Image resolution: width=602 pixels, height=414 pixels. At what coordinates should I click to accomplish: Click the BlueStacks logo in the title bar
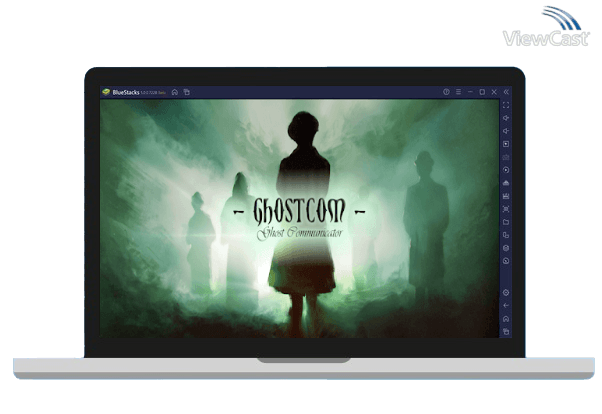click(x=106, y=92)
